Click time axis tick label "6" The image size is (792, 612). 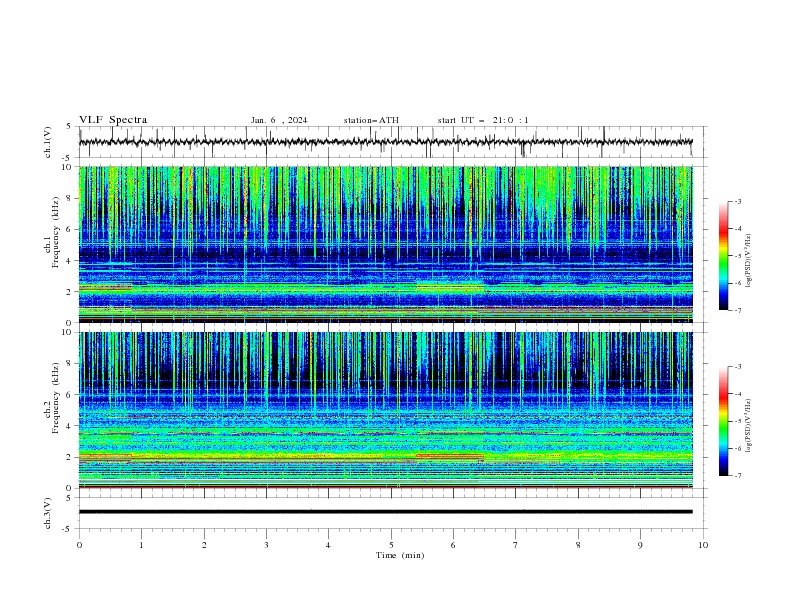453,545
